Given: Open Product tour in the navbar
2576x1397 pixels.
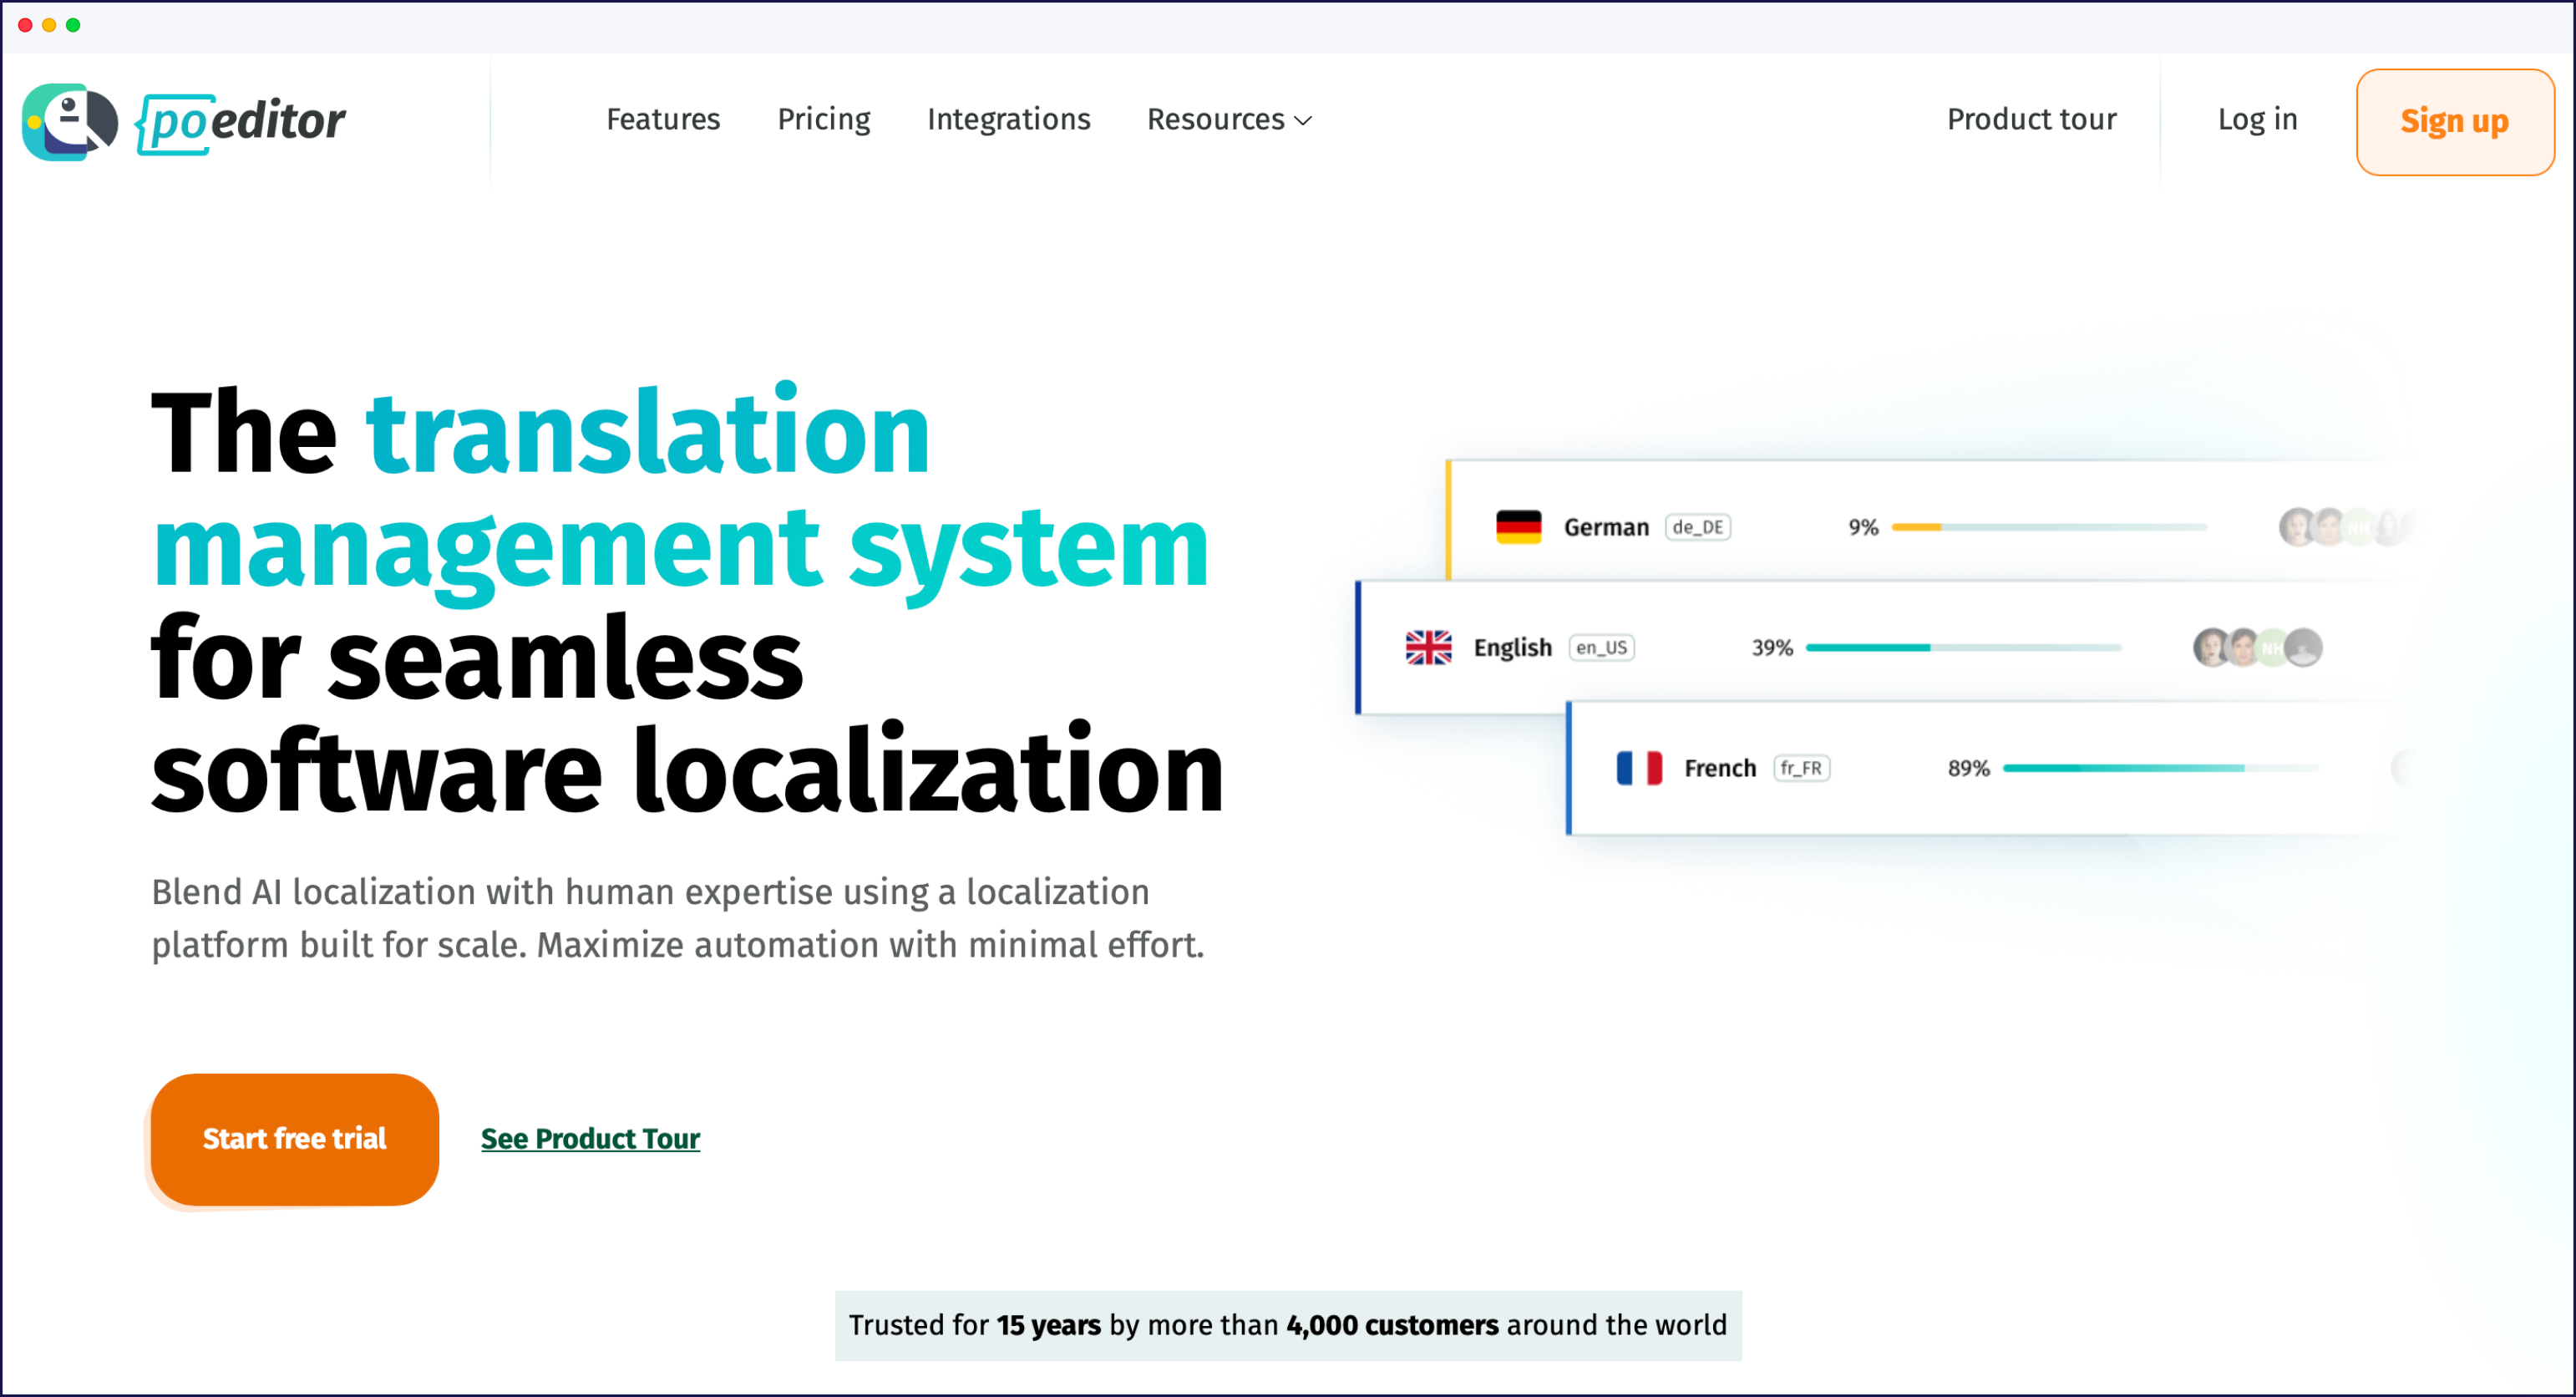Looking at the screenshot, I should [2031, 120].
